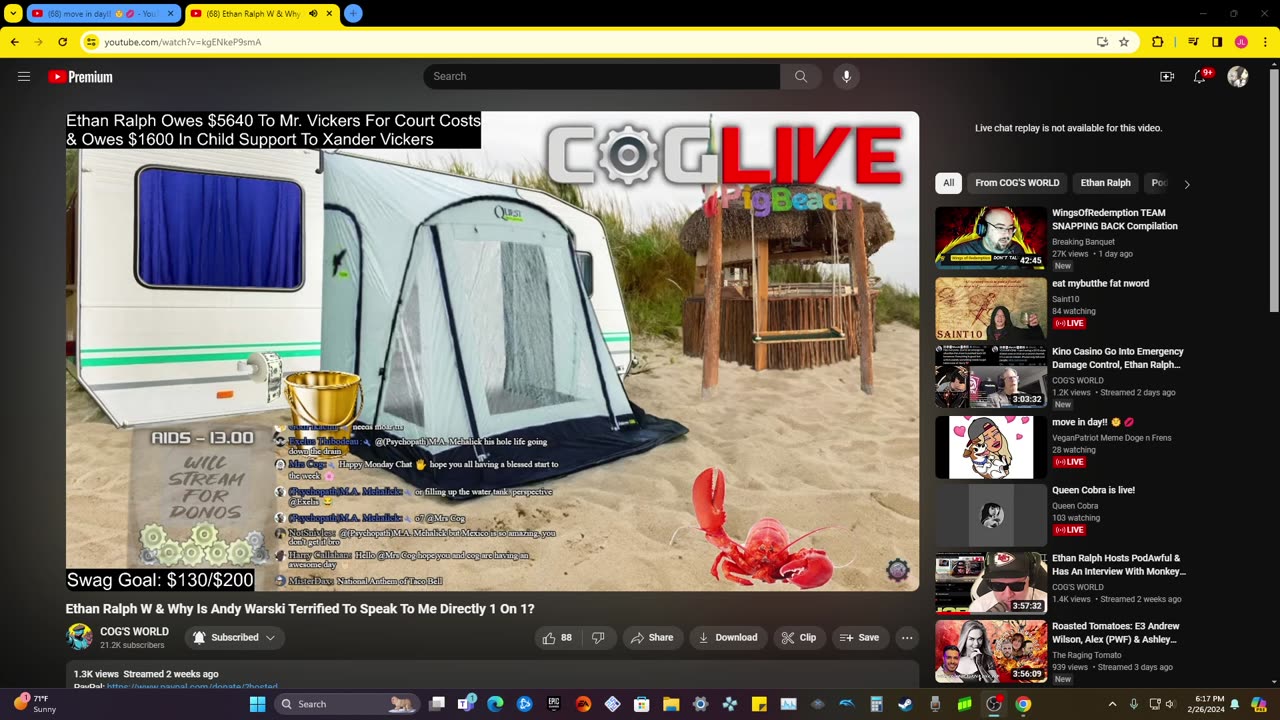The image size is (1280, 720).
Task: Toggle the Subscribed button for COG'S WORLD
Action: (x=234, y=638)
